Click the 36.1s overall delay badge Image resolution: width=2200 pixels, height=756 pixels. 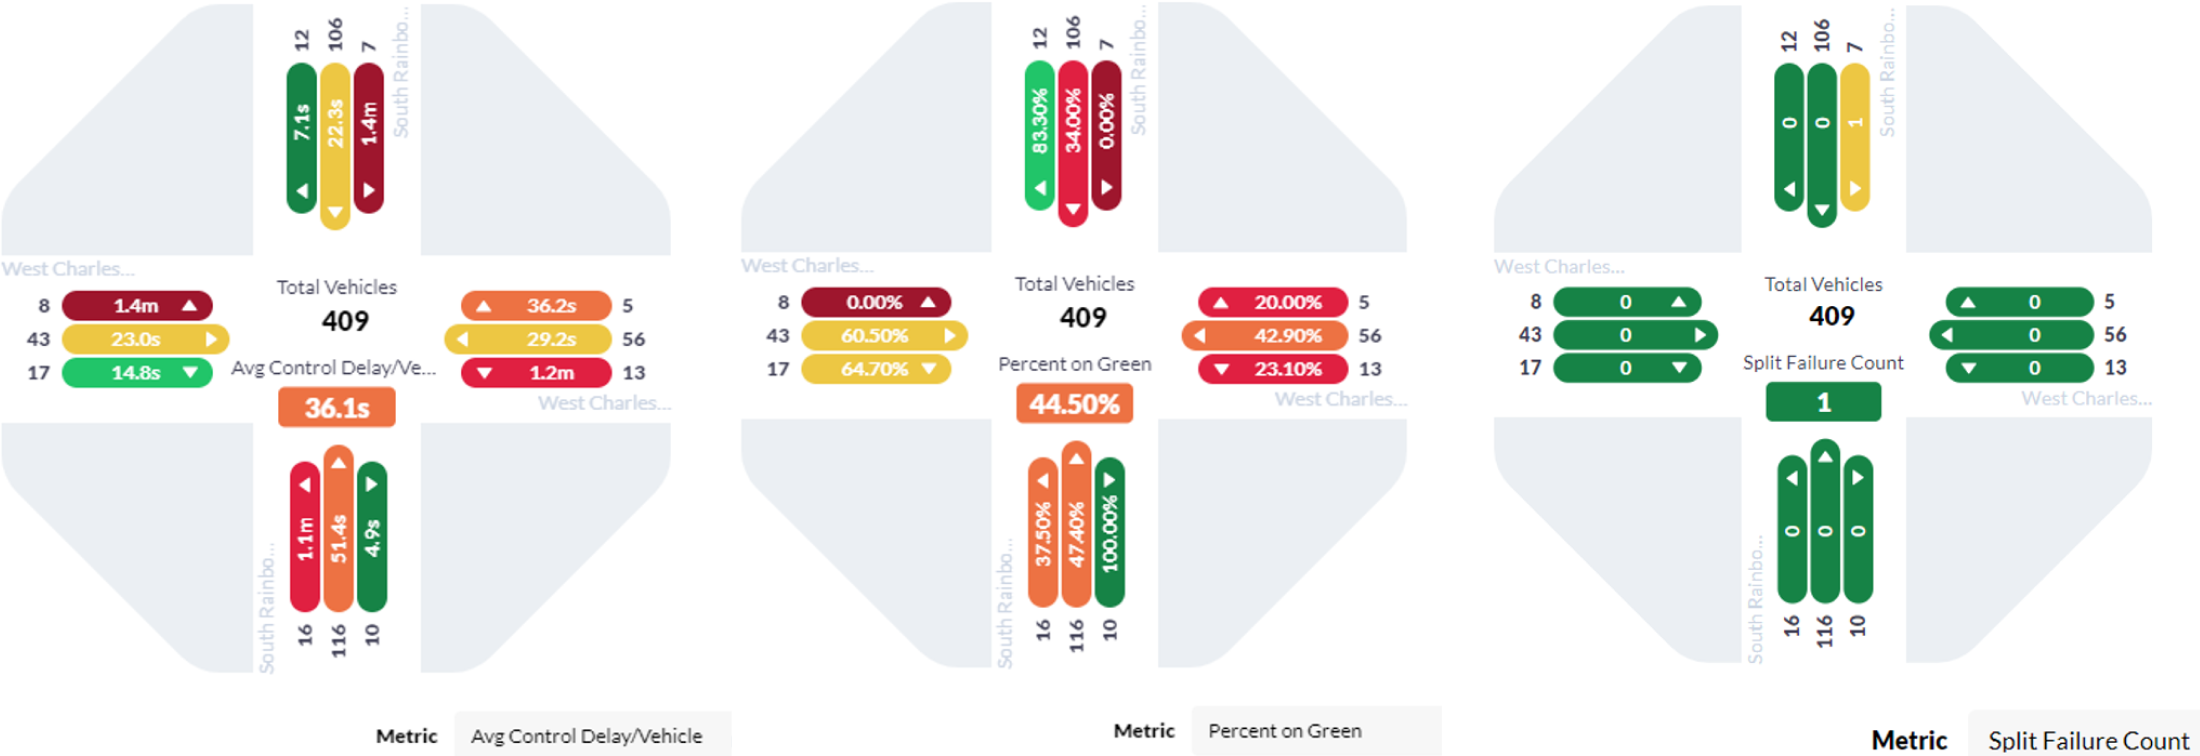(337, 408)
